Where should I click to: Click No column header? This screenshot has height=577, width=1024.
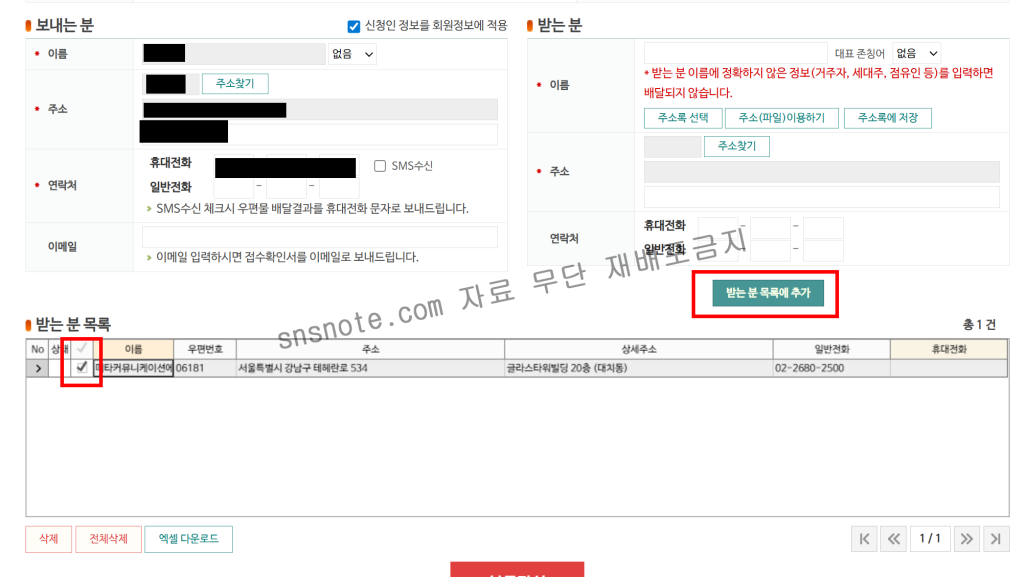coord(38,349)
